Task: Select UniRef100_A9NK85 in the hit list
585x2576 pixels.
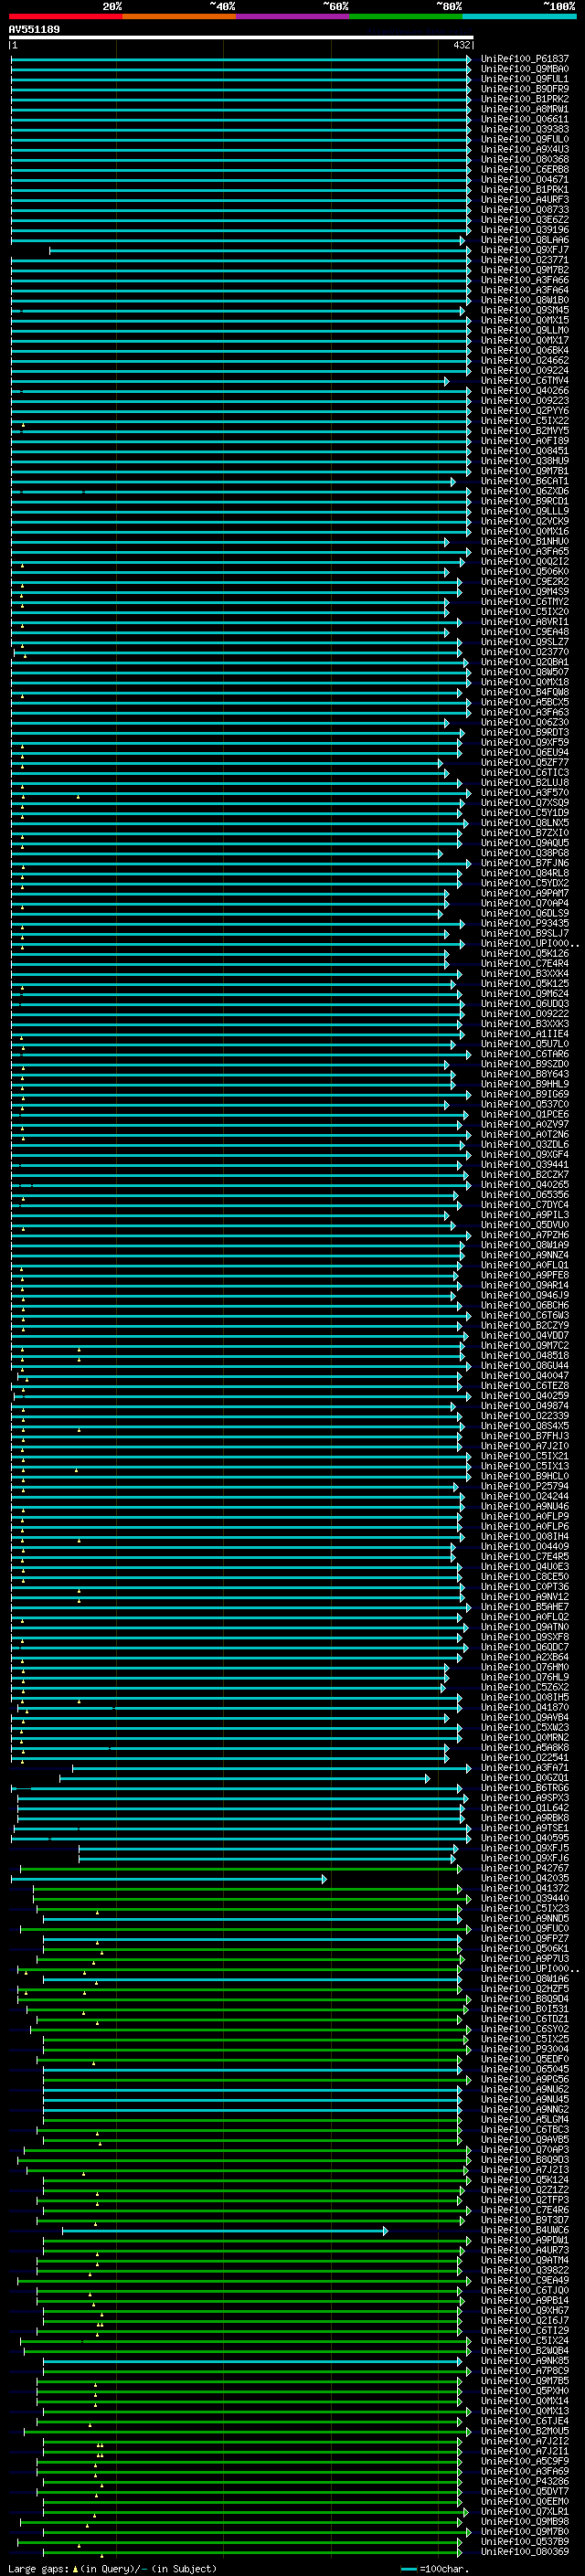Action: click(525, 2361)
